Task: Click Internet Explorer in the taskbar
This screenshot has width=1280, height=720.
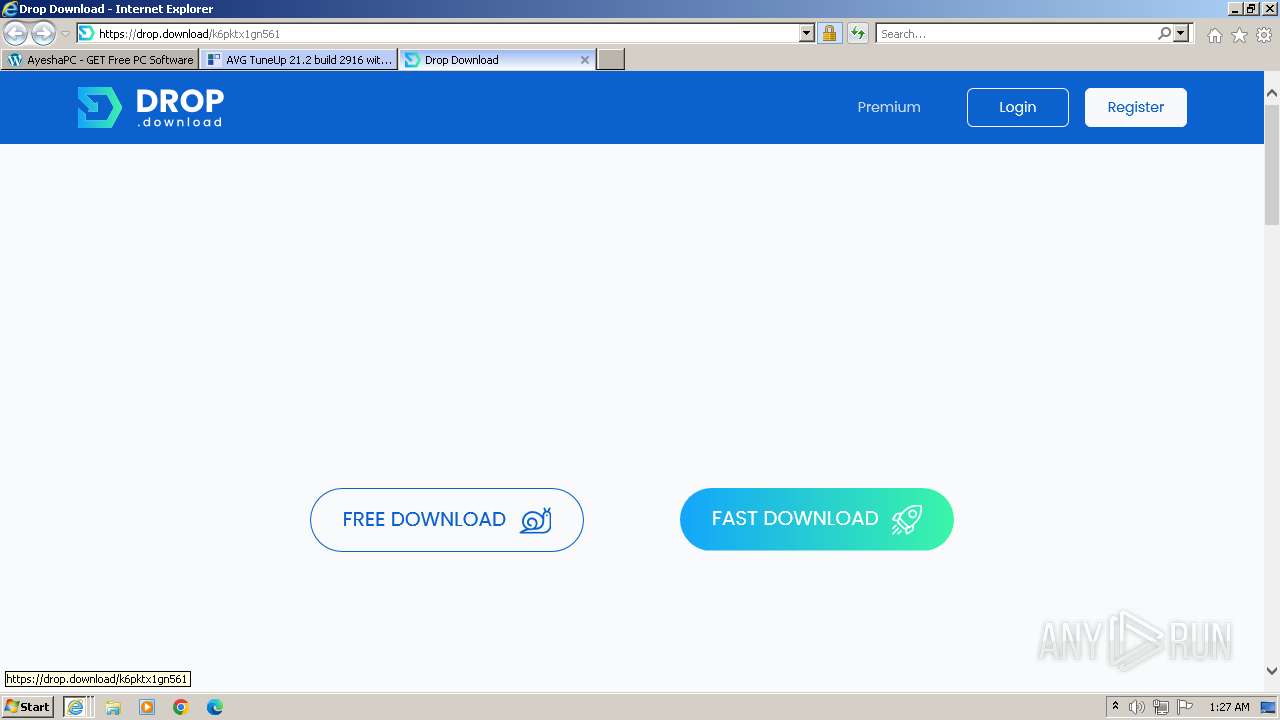Action: 75,707
